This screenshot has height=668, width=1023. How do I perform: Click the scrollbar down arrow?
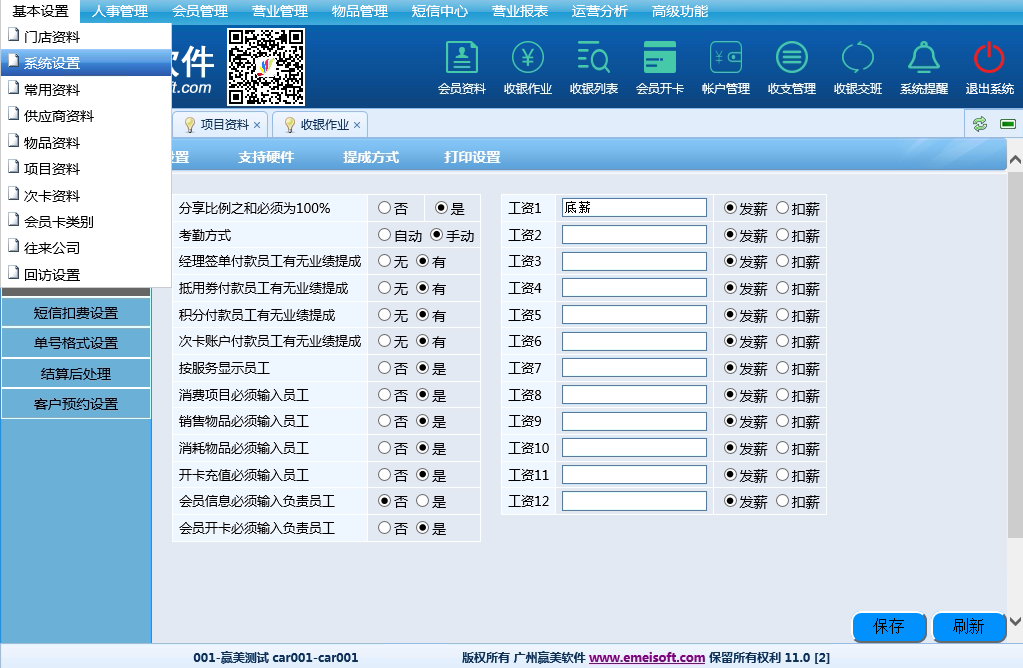[x=1015, y=621]
